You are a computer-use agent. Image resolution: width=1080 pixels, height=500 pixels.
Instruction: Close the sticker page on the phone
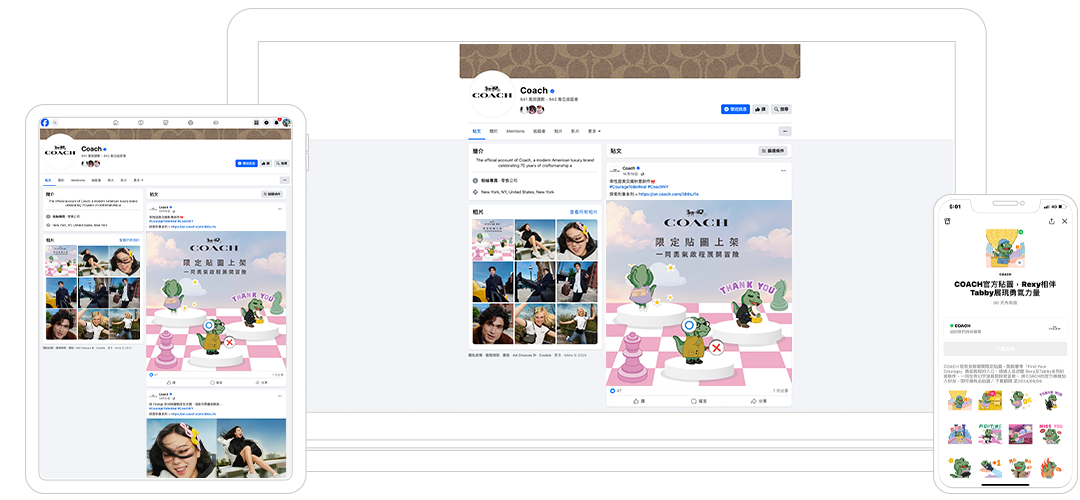coord(1065,222)
